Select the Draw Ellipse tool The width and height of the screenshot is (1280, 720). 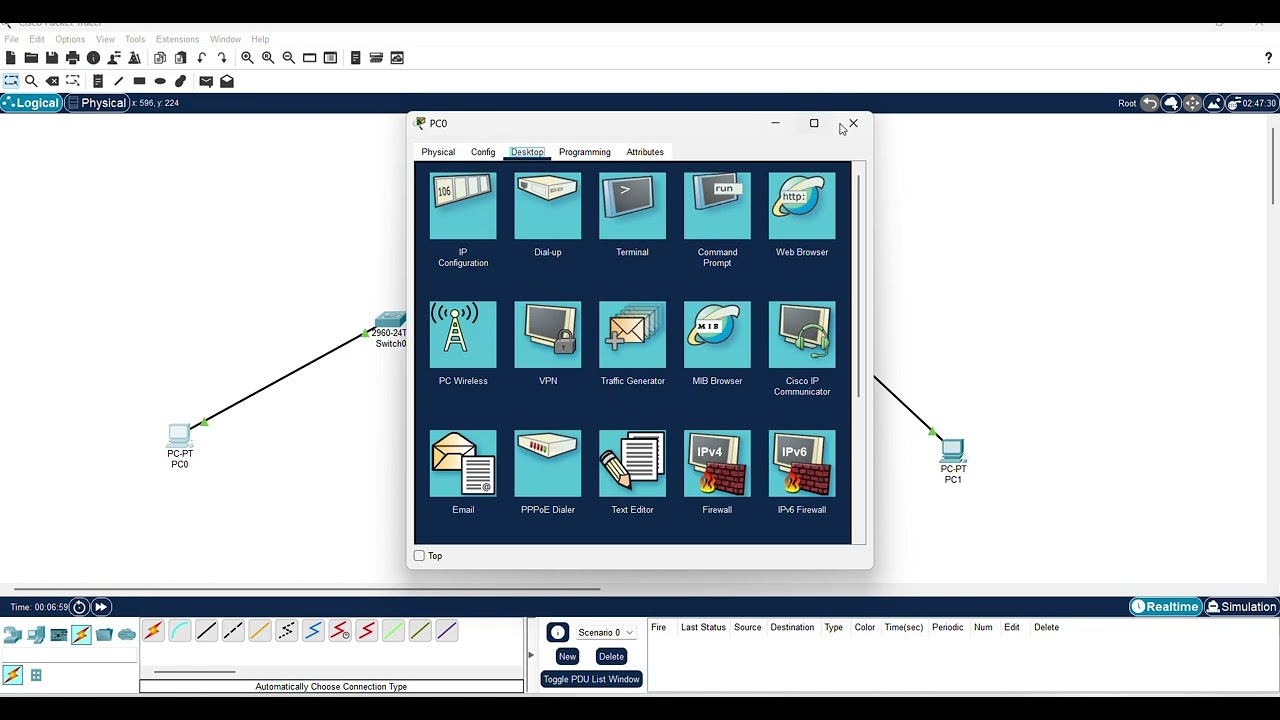coord(160,81)
